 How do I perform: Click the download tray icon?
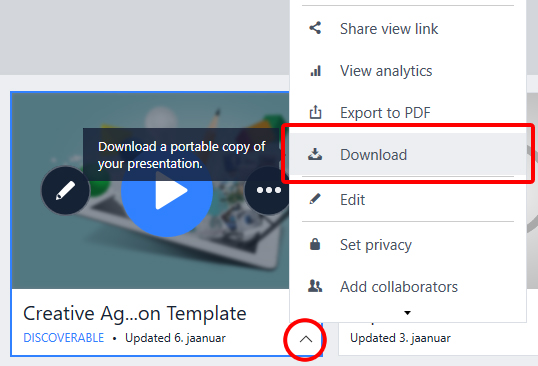coord(315,154)
